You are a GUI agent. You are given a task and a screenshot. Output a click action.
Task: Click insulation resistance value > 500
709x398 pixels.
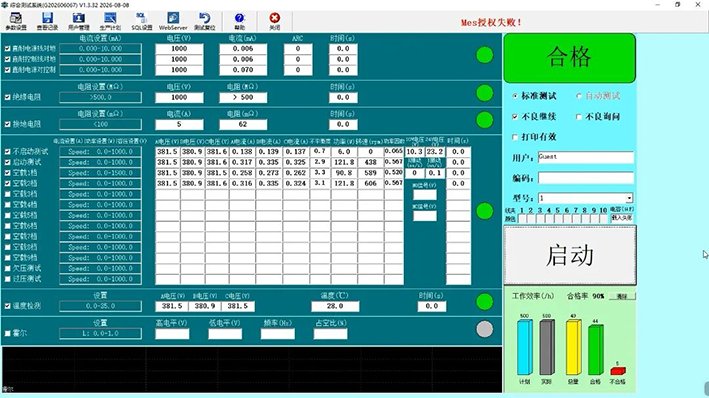pyautogui.click(x=243, y=97)
